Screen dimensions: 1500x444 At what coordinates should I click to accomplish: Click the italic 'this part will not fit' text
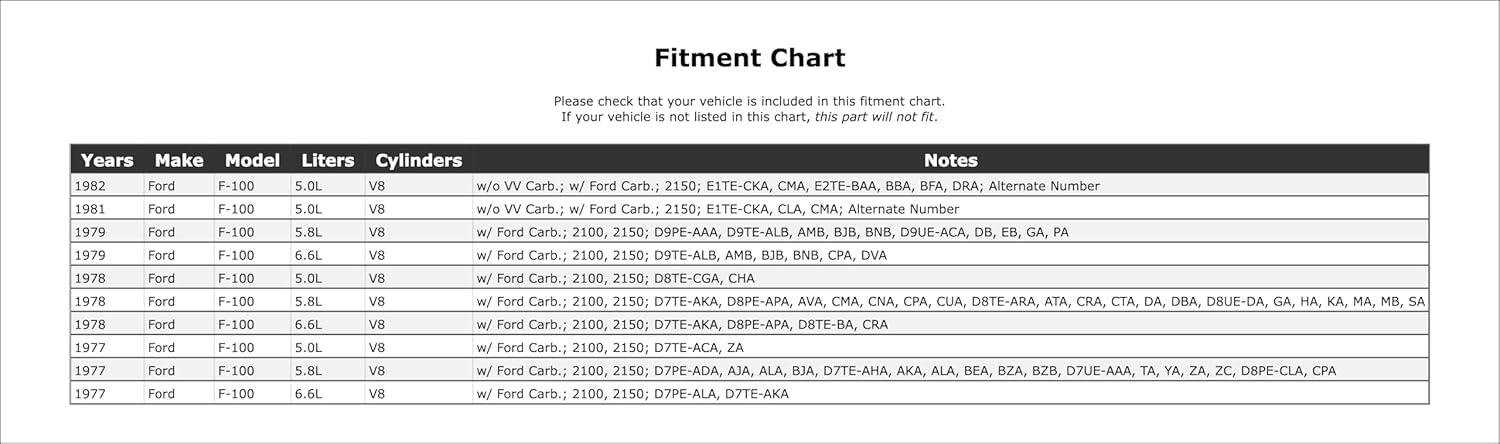click(875, 117)
